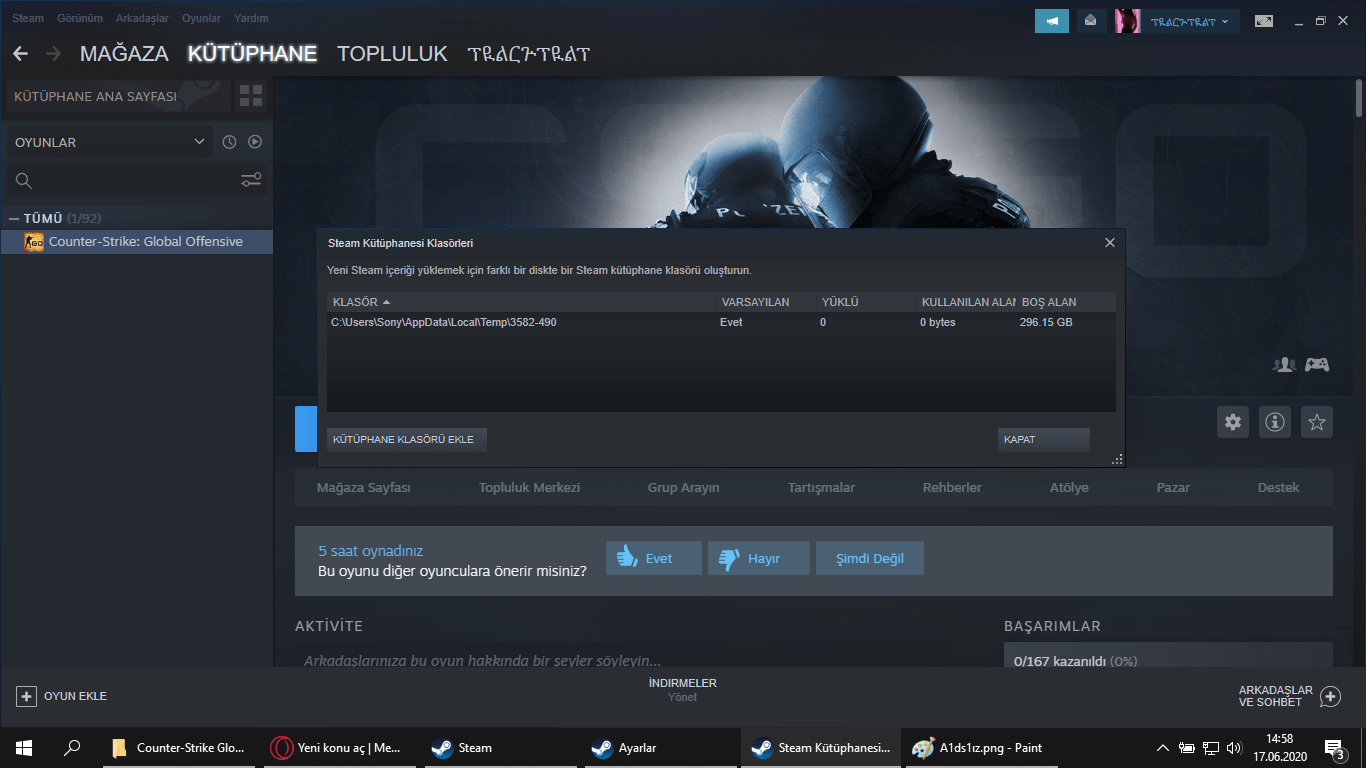Open the account username dropdown

pyautogui.click(x=1190, y=21)
